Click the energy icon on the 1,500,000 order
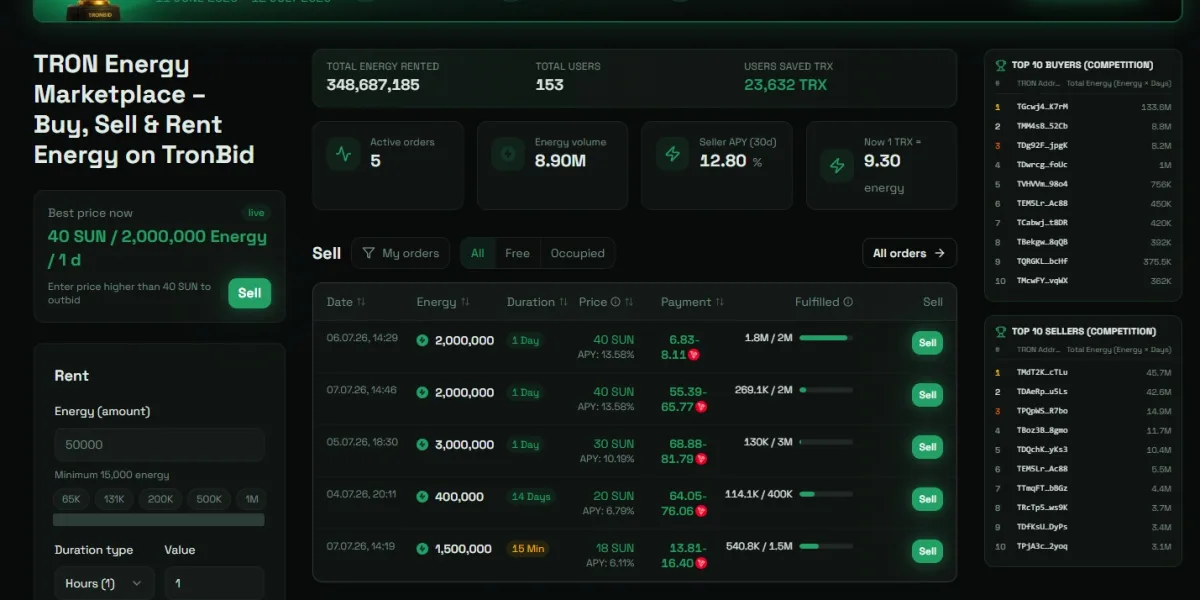 click(x=422, y=549)
